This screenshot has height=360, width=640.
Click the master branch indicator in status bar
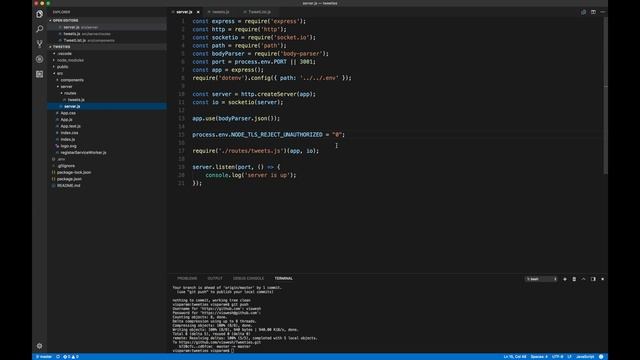click(x=44, y=357)
